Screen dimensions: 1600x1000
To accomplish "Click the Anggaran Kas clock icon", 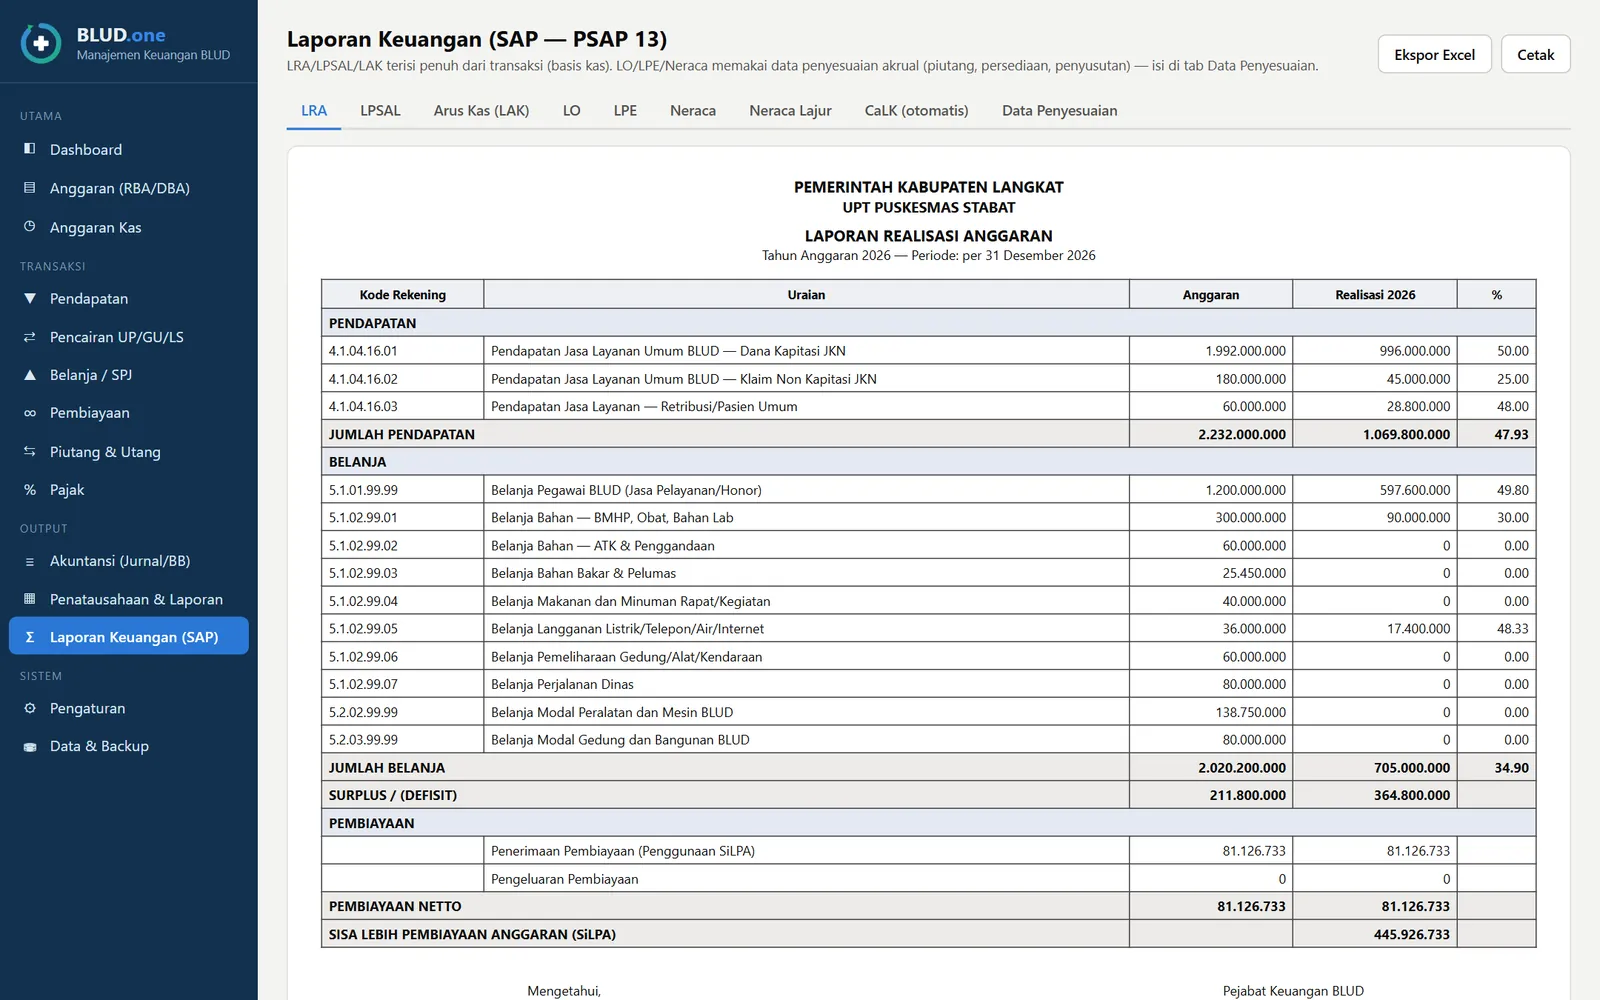I will pos(30,227).
